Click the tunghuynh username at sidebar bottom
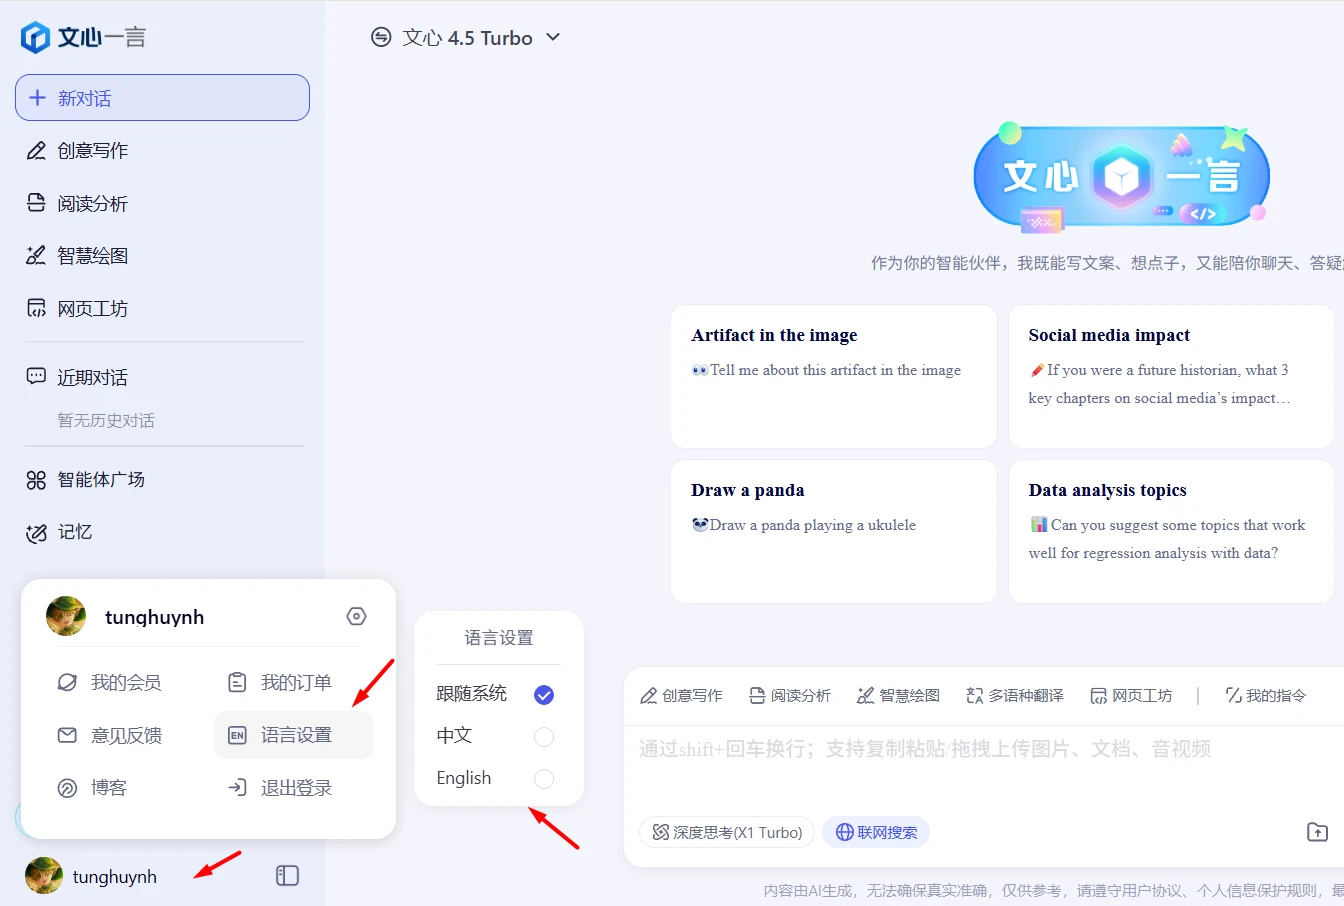This screenshot has height=906, width=1344. click(x=115, y=877)
